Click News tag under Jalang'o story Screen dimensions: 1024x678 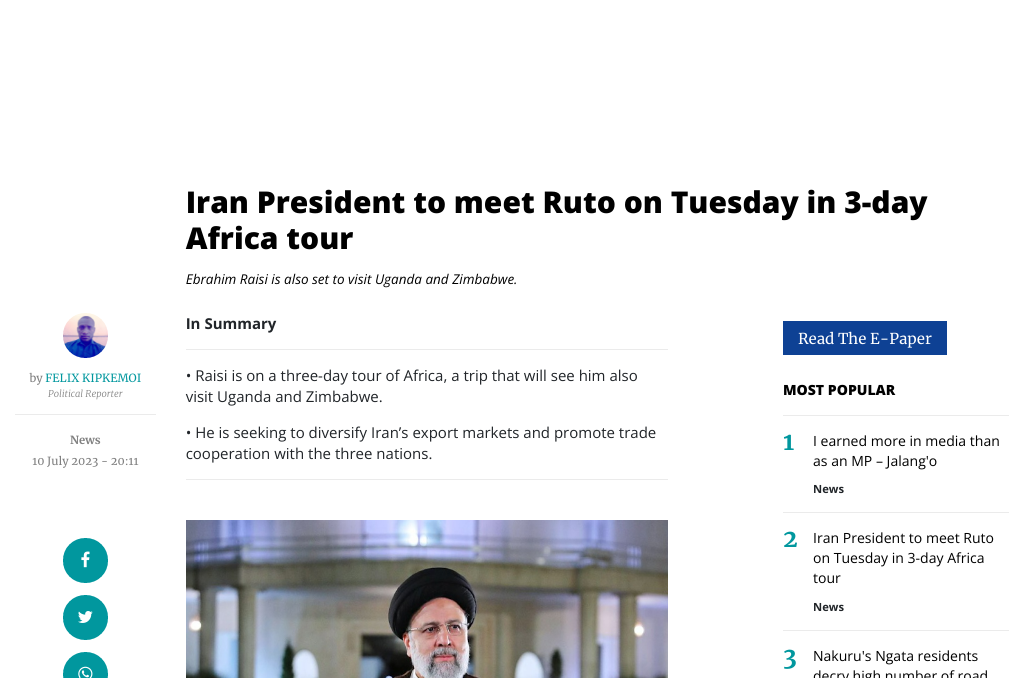pyautogui.click(x=828, y=489)
